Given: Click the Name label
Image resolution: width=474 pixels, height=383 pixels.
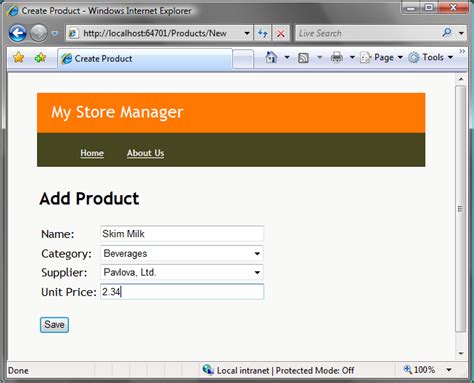Looking at the screenshot, I should (58, 234).
